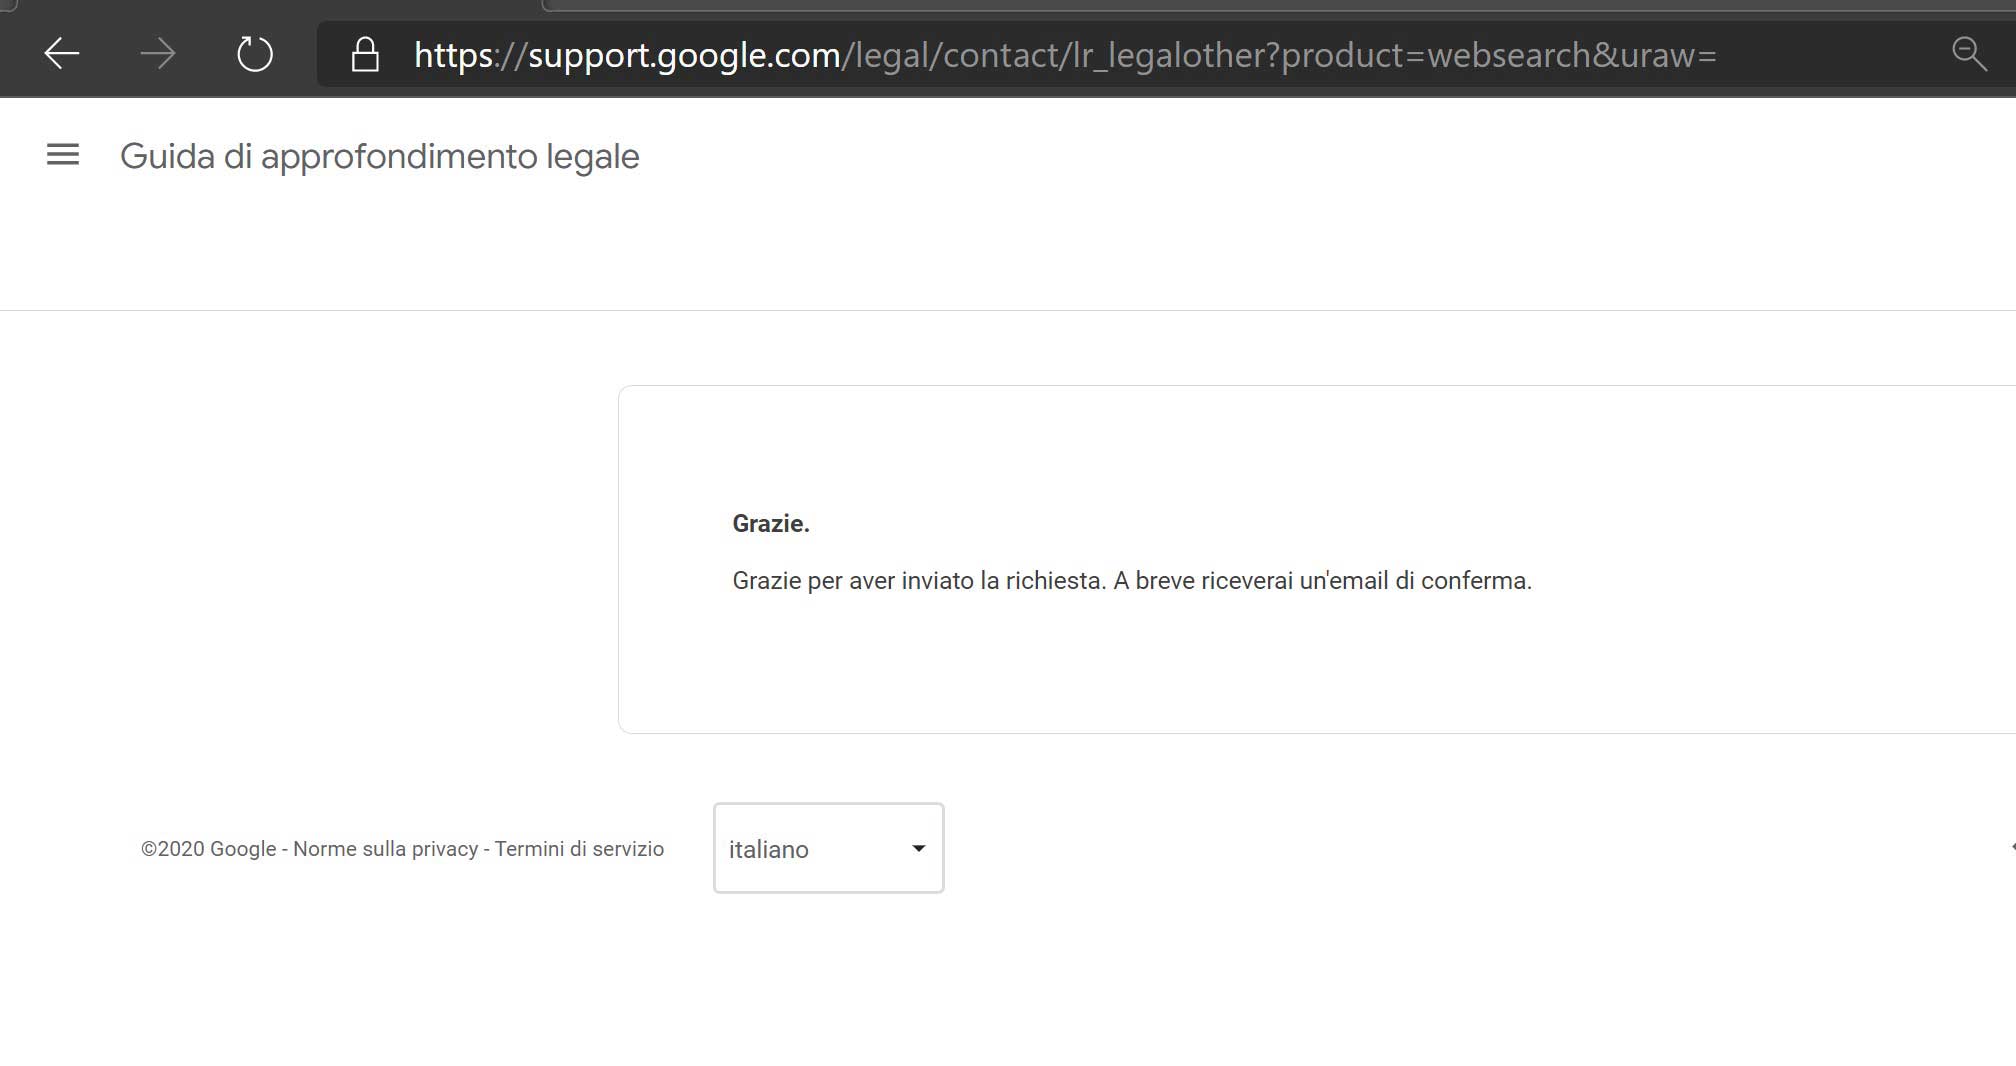Screen dimensions: 2016x1066
Task: Click the Guida di approfondimento legale title
Action: [379, 157]
